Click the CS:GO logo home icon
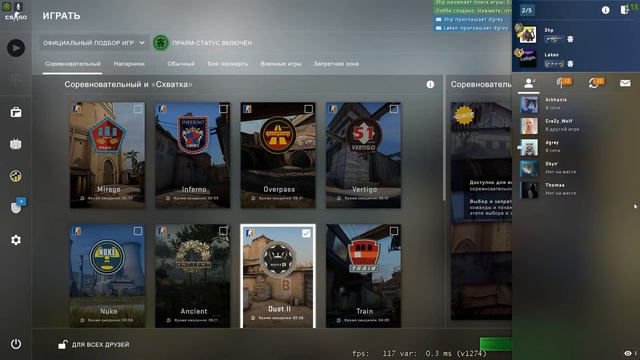Image resolution: width=640 pixels, height=360 pixels. pyautogui.click(x=16, y=17)
